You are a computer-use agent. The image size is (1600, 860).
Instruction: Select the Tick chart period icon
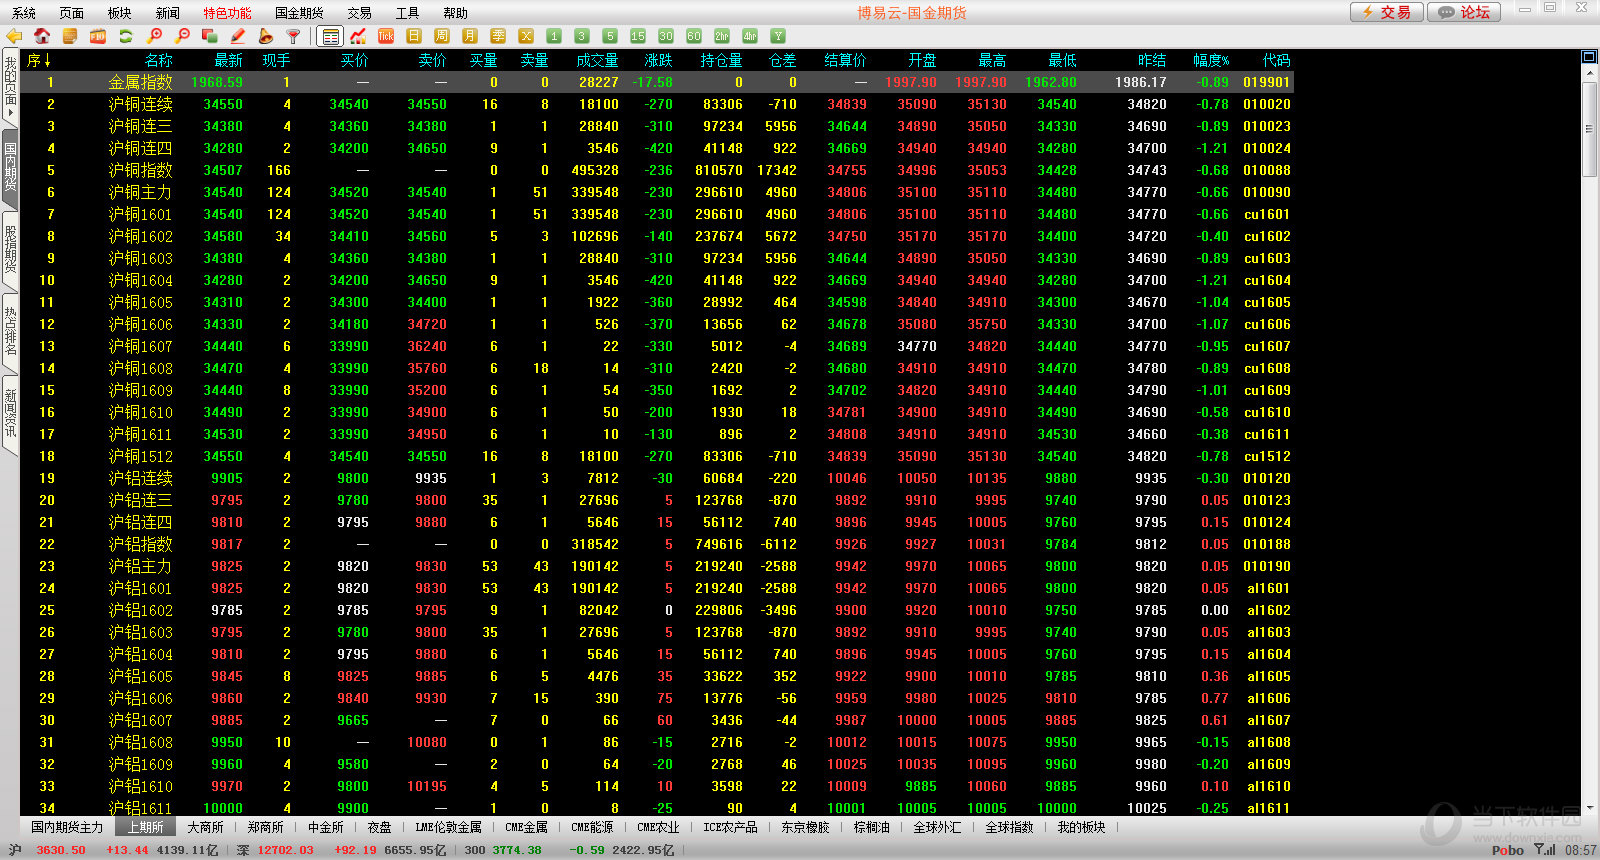coord(386,36)
